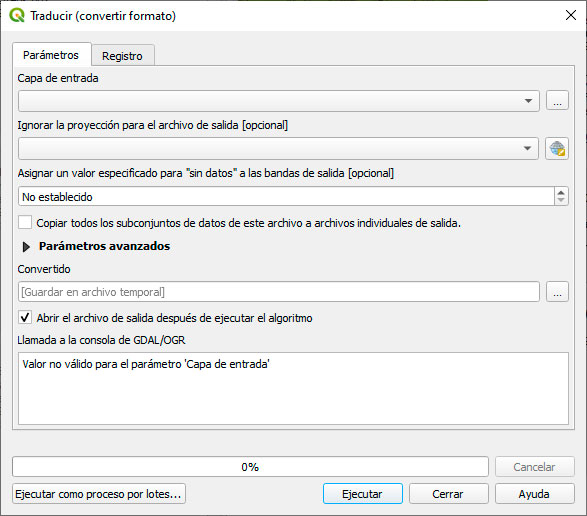Click the Valor no válido error message

coord(146,364)
